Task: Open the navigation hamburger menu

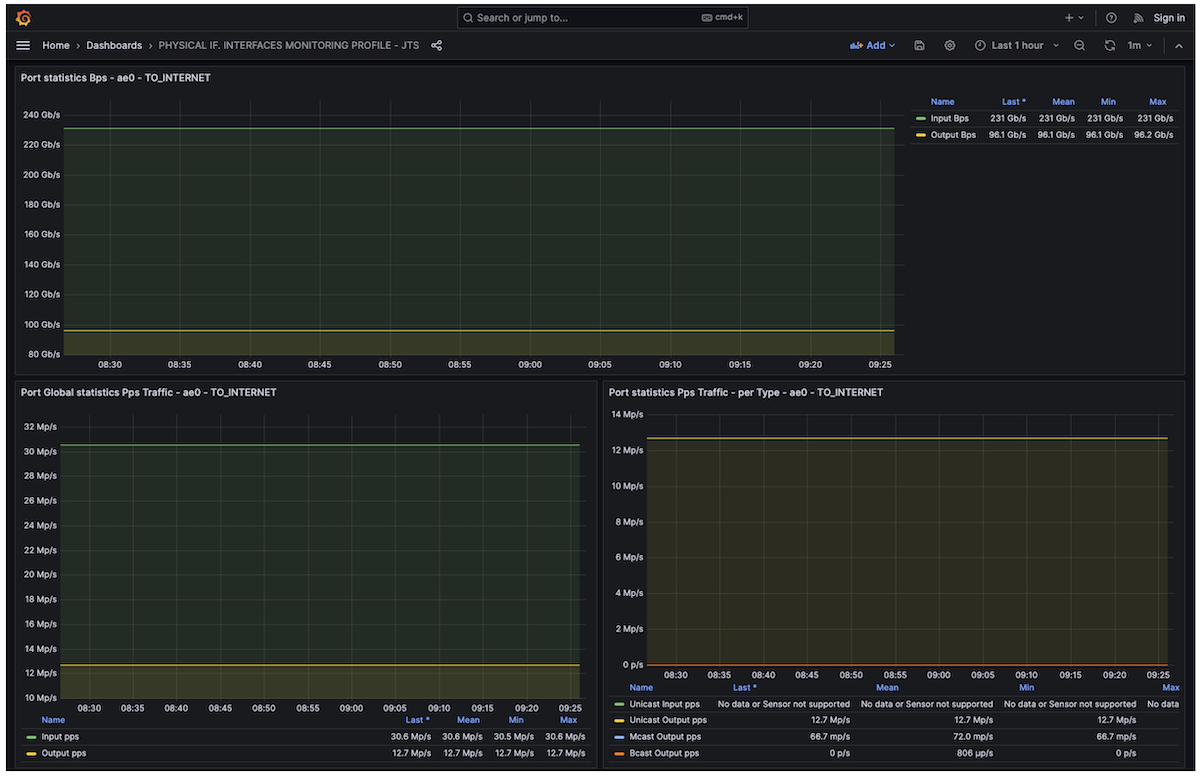Action: point(22,45)
